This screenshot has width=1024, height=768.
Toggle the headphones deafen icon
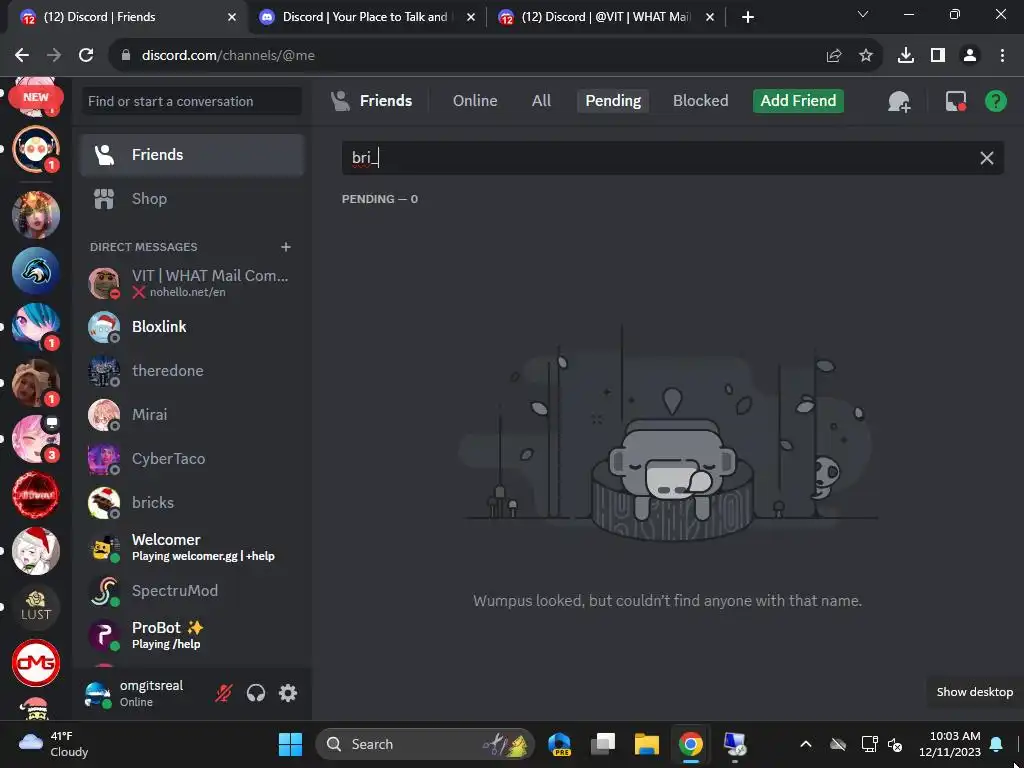coord(256,693)
